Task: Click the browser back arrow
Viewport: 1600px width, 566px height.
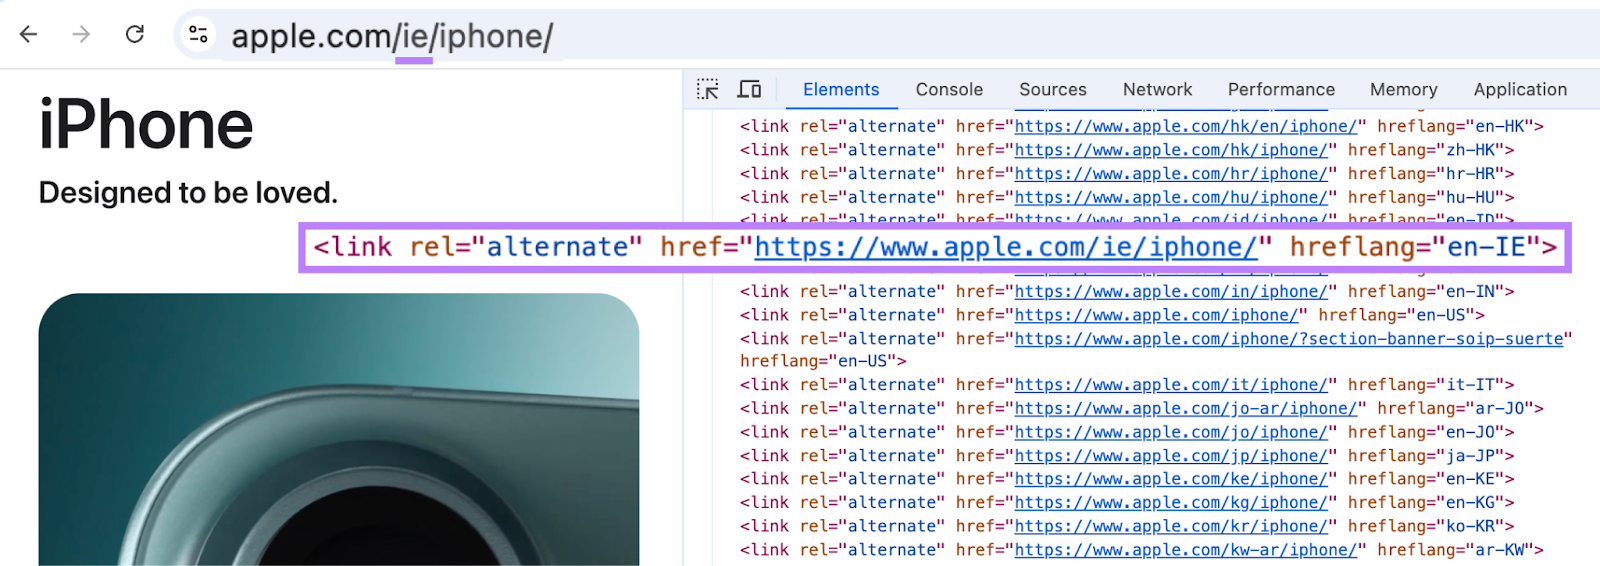Action: coord(28,35)
